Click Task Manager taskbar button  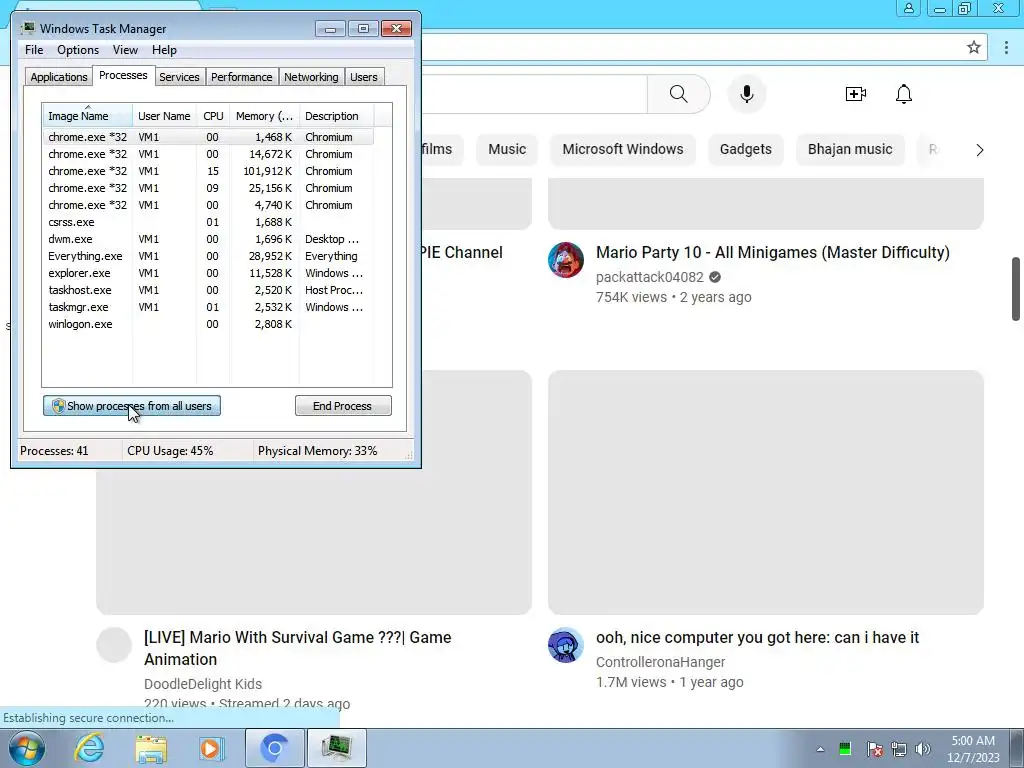tap(337, 748)
